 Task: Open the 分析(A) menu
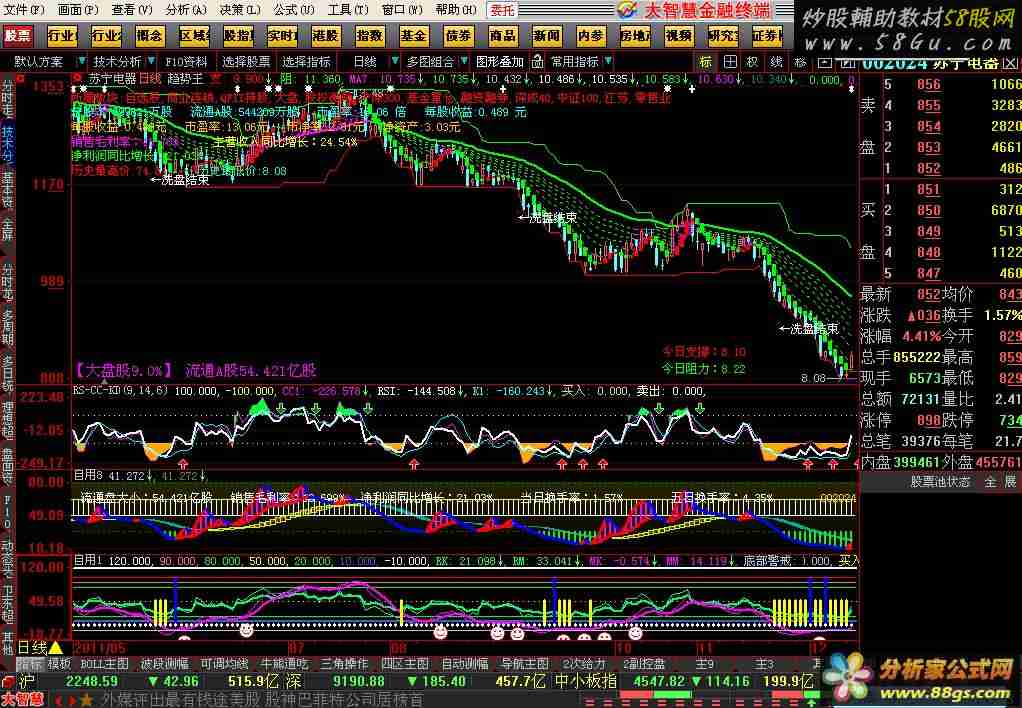186,10
